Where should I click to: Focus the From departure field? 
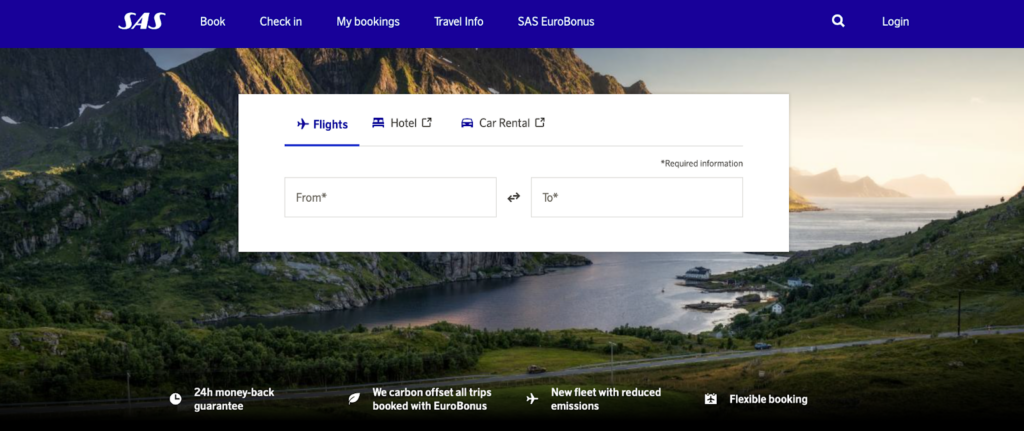tap(390, 198)
